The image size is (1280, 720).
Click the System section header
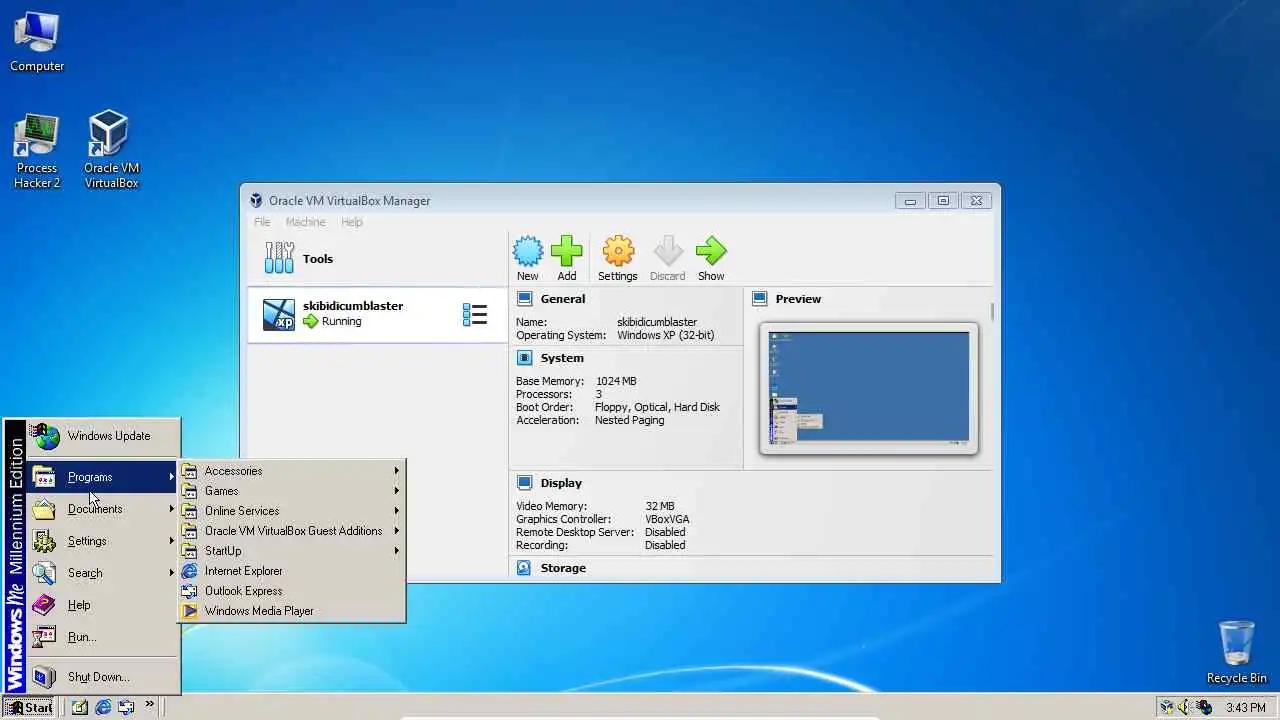pyautogui.click(x=562, y=358)
